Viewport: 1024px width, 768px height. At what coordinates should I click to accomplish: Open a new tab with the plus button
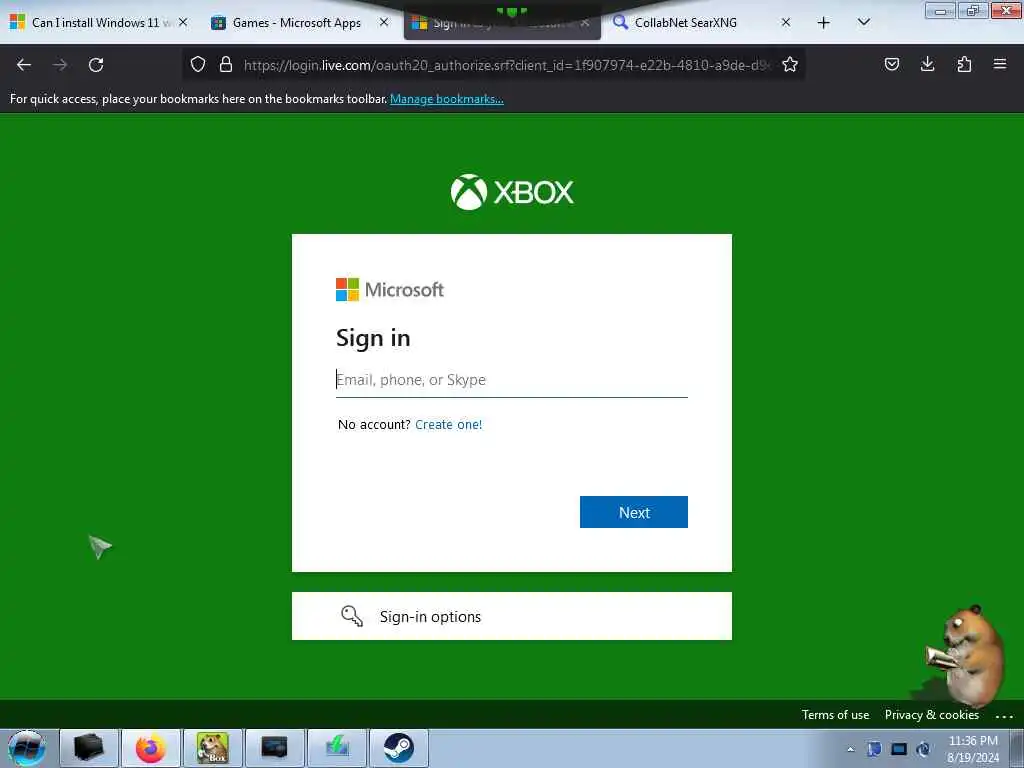824,23
